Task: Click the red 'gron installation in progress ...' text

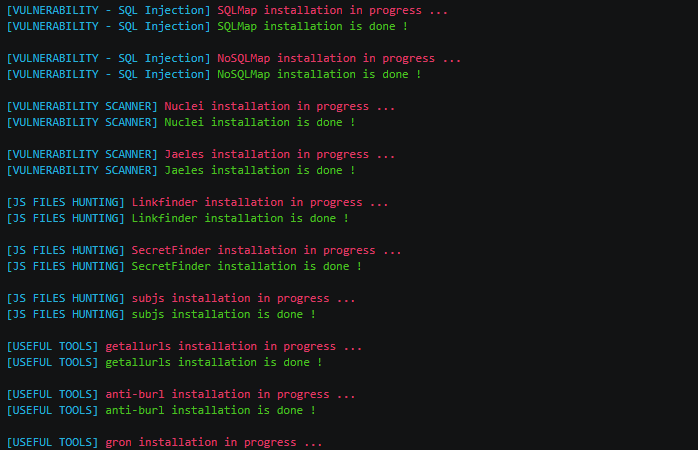Action: pos(214,443)
